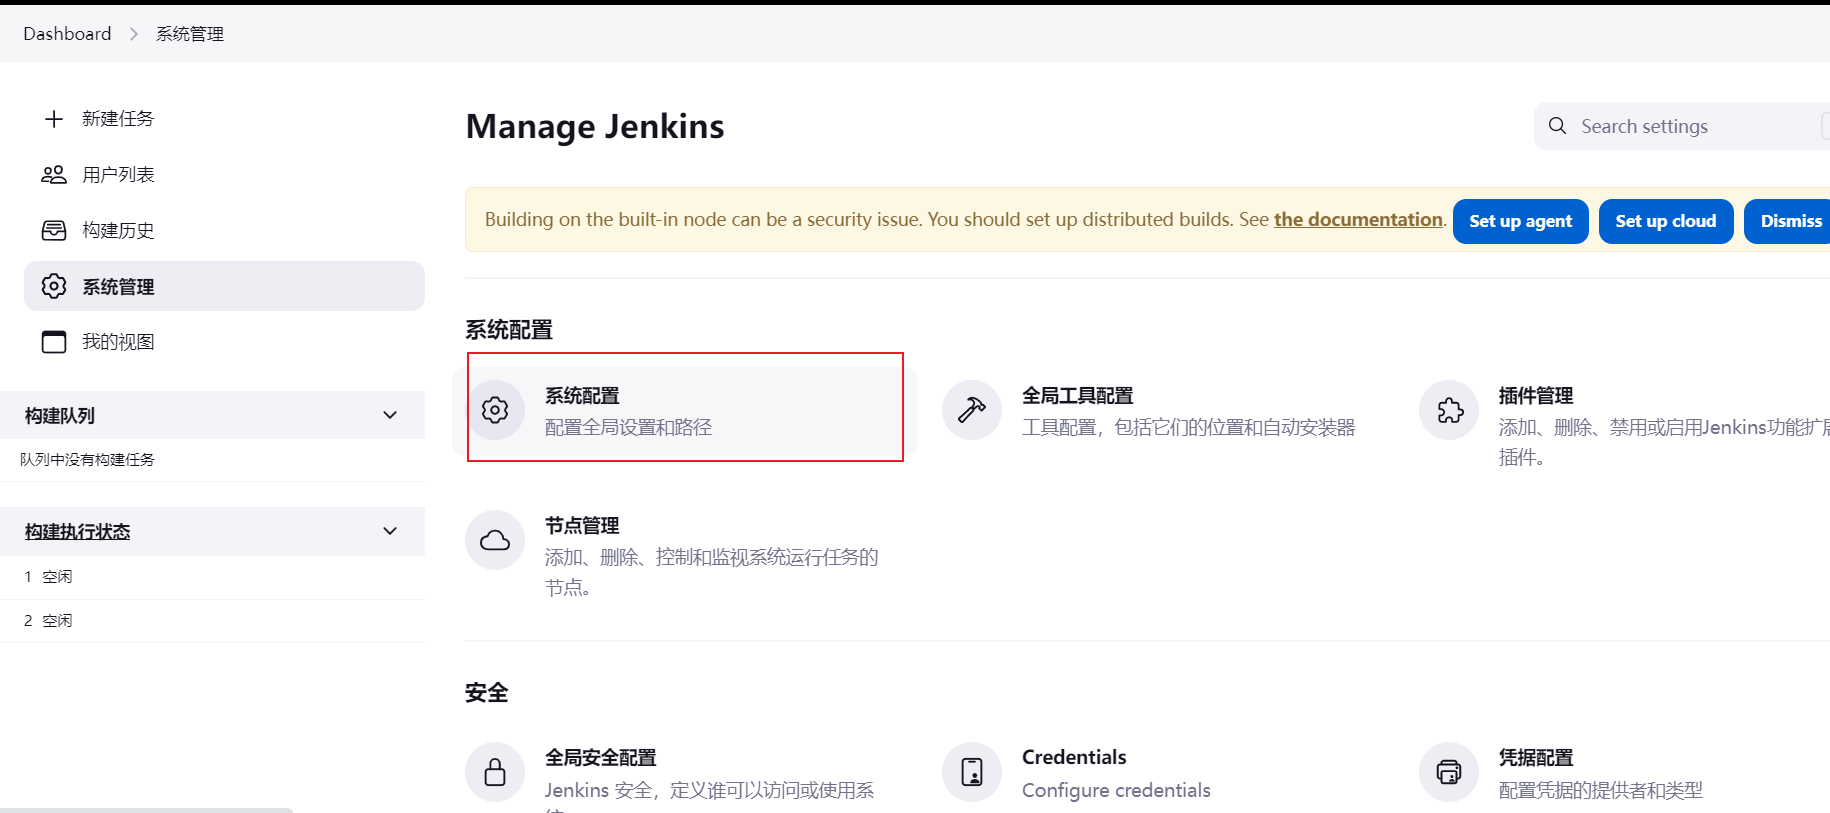The height and width of the screenshot is (813, 1830).
Task: Click the cloud icon of 节点管理
Action: tap(495, 540)
